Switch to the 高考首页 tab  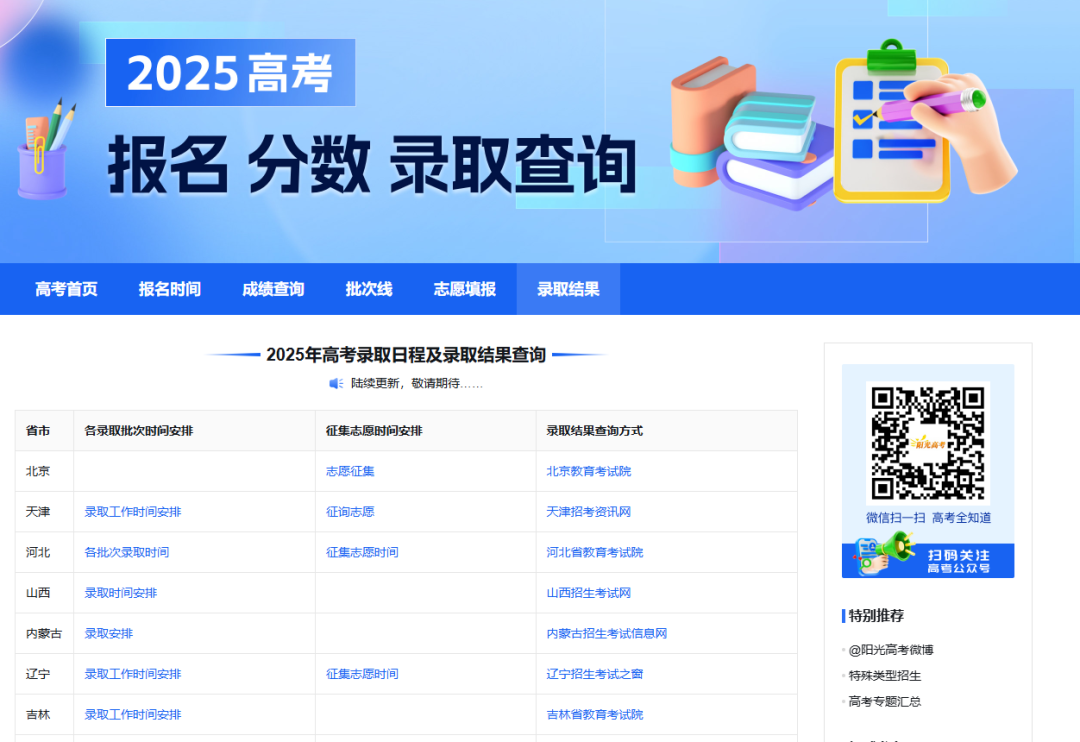64,289
